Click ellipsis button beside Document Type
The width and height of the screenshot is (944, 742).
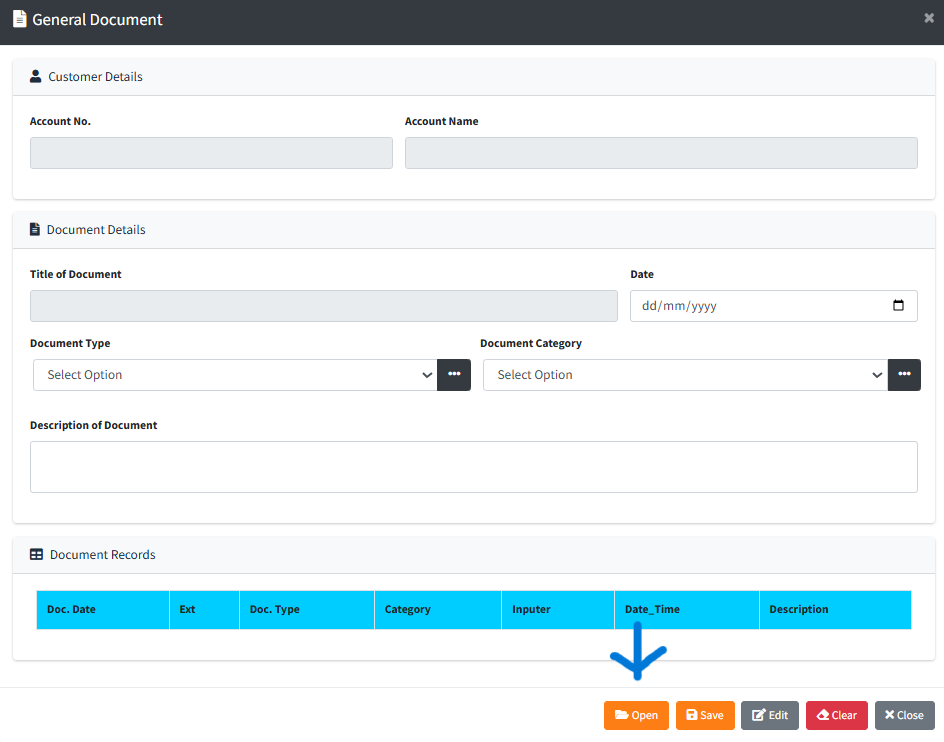point(454,375)
